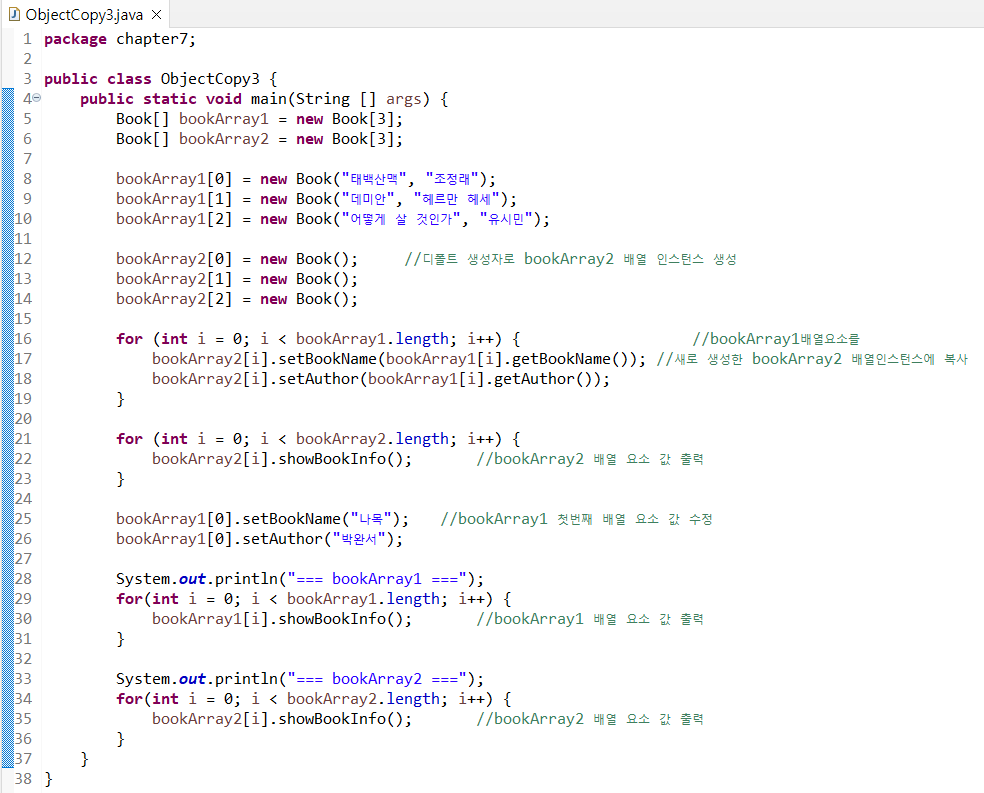This screenshot has width=984, height=793.
Task: Click line number 16 in the gutter
Action: (24, 339)
